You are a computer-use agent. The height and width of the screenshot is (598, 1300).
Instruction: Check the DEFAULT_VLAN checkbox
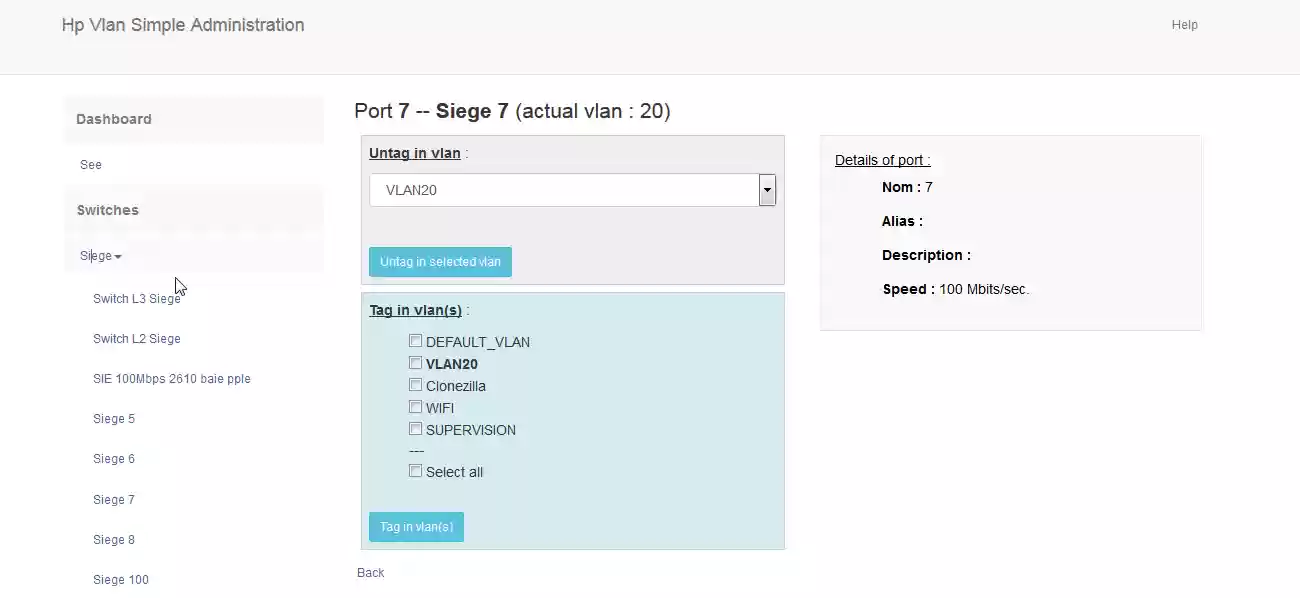(x=415, y=341)
